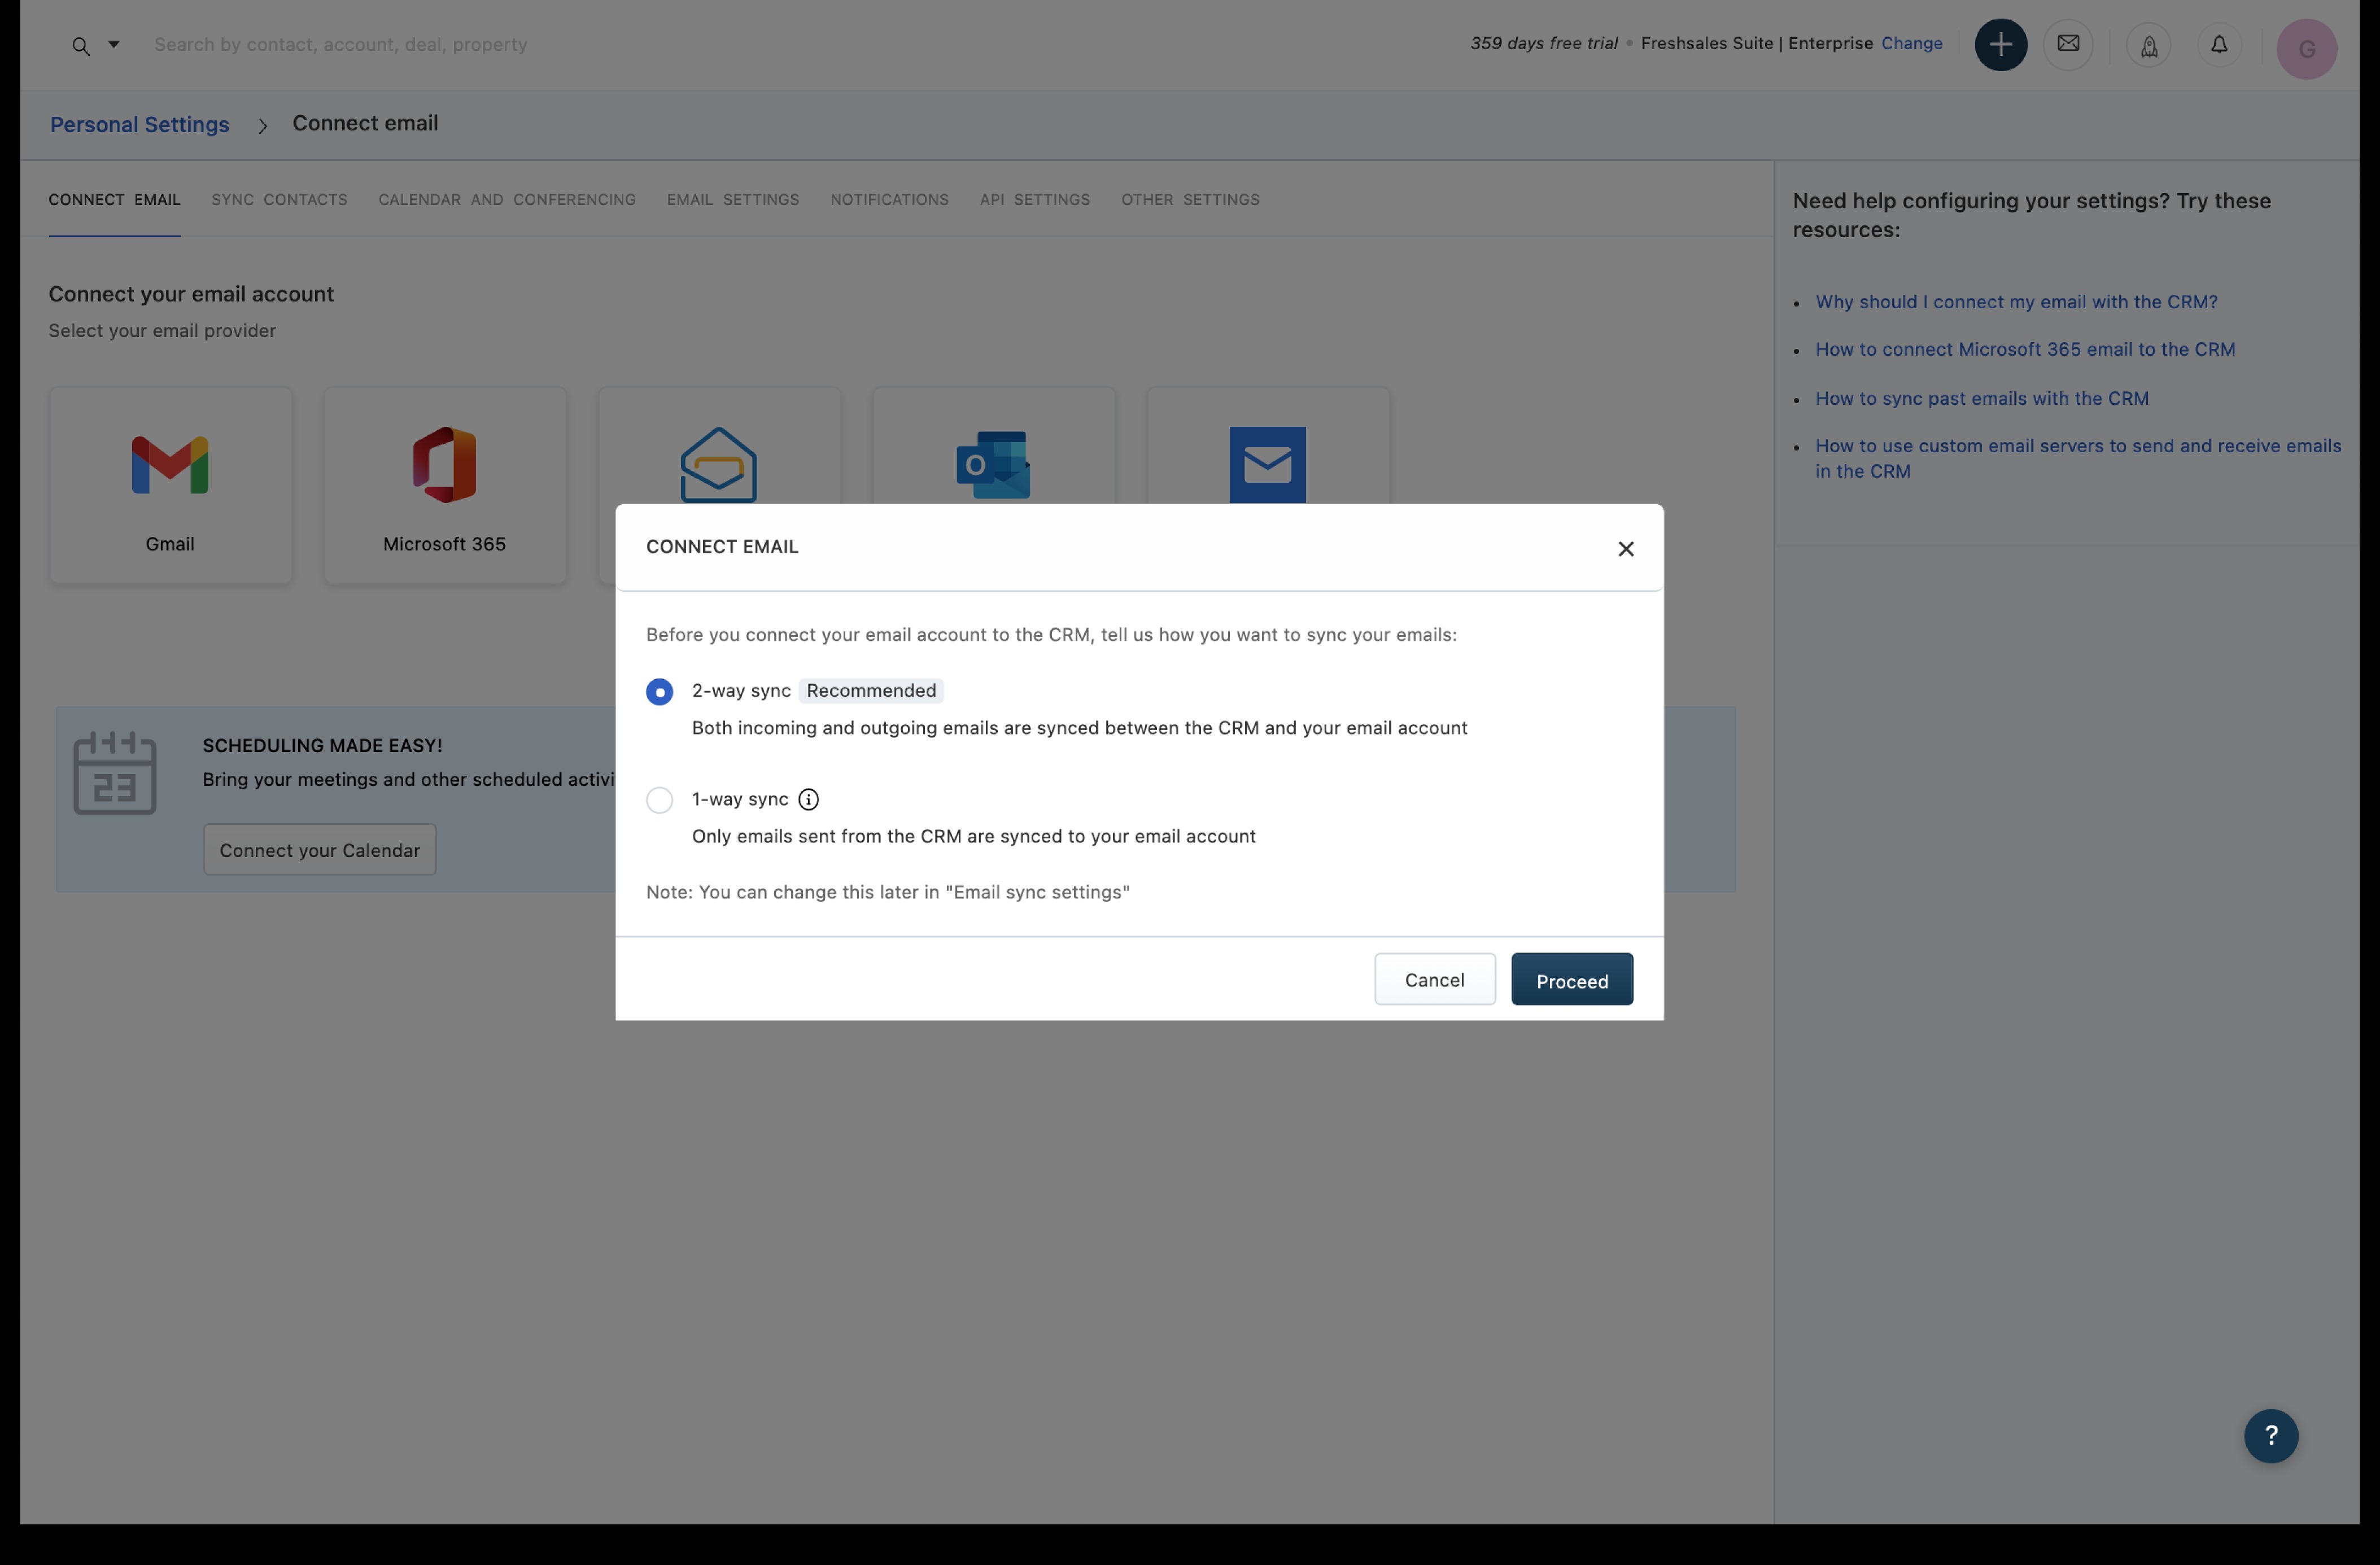The width and height of the screenshot is (2380, 1565).
Task: Select the Microsoft 365 provider icon
Action: coord(444,465)
